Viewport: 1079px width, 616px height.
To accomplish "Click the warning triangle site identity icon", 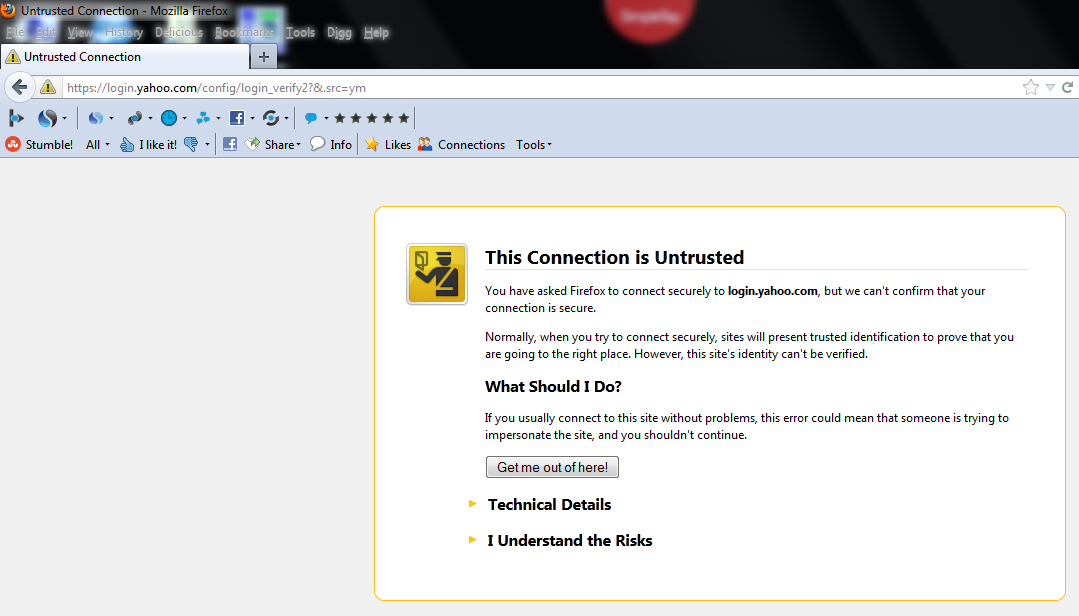I will point(47,87).
